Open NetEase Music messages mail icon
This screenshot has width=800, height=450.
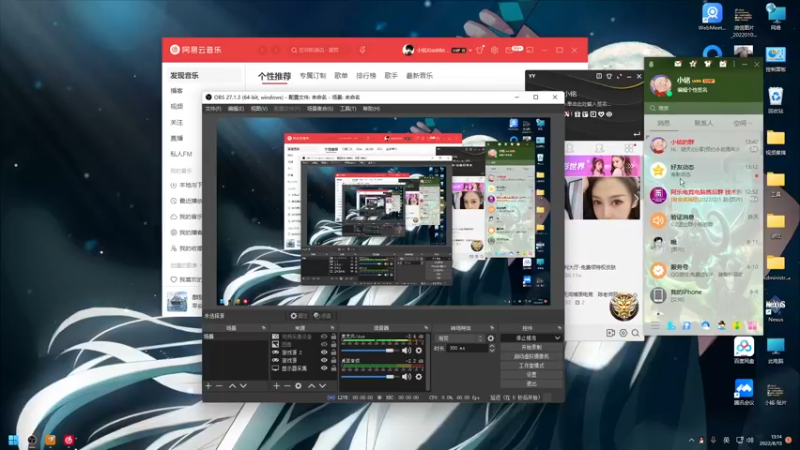509,50
